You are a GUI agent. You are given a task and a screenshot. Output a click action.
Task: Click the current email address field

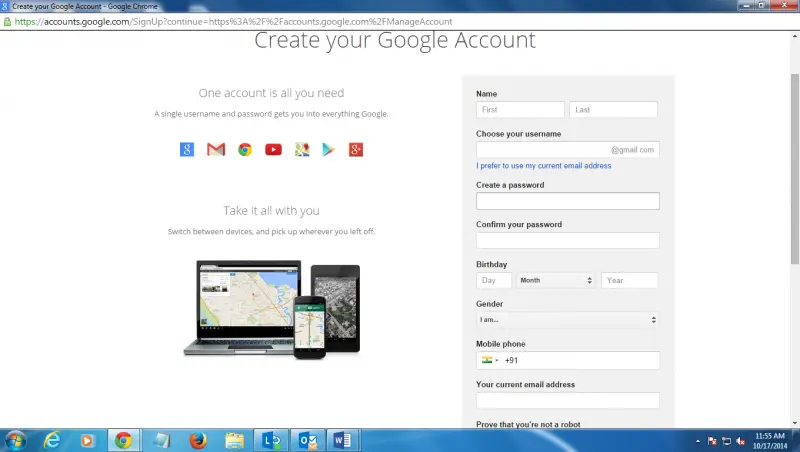(x=567, y=400)
